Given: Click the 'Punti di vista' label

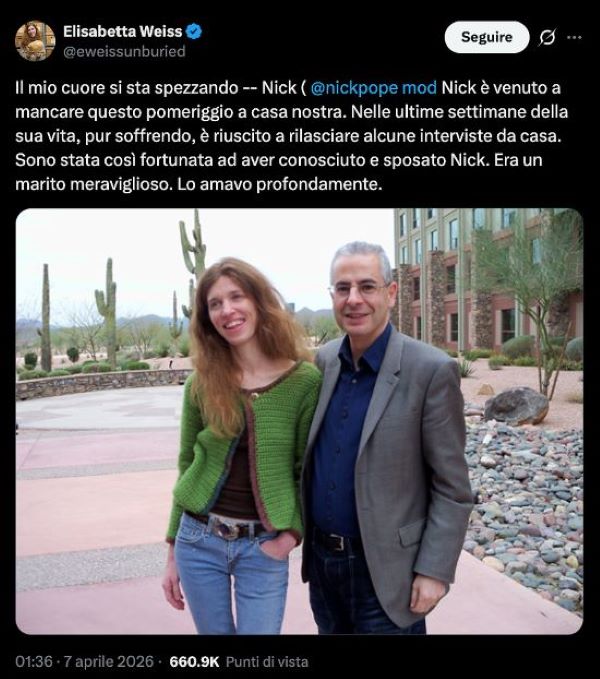Looking at the screenshot, I should tap(267, 662).
